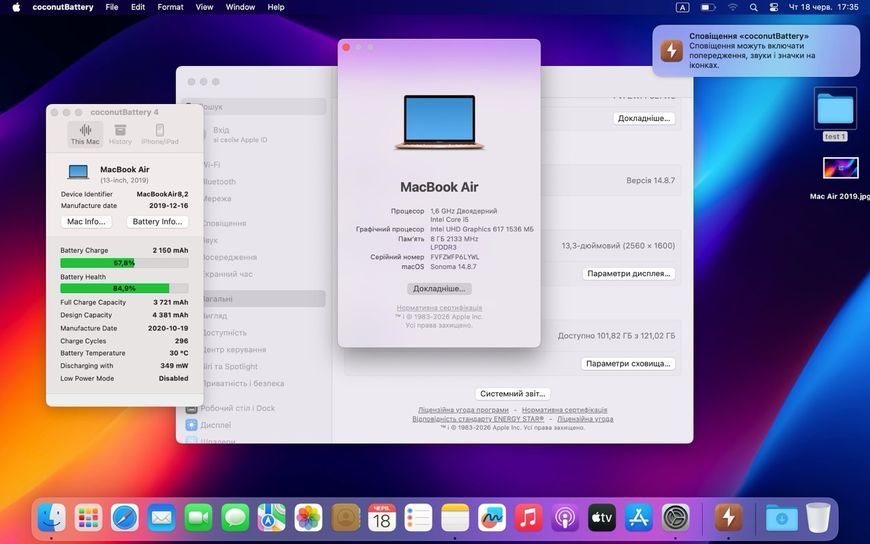
Task: Click serial number FVFZWFP6LYWL in About window
Action: click(x=454, y=257)
